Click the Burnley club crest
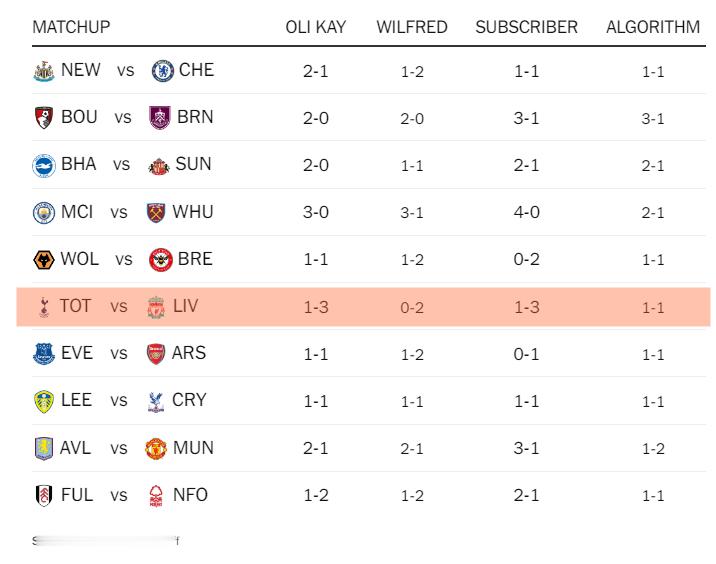The image size is (716, 564). 159,118
